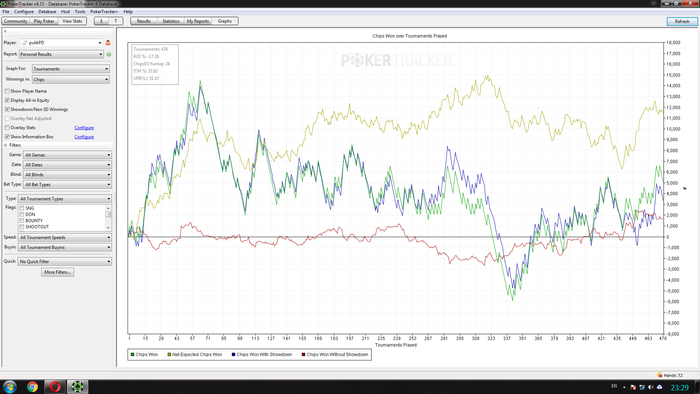700x394 pixels.
Task: Click the green icon beside Report dropdown
Action: click(109, 54)
